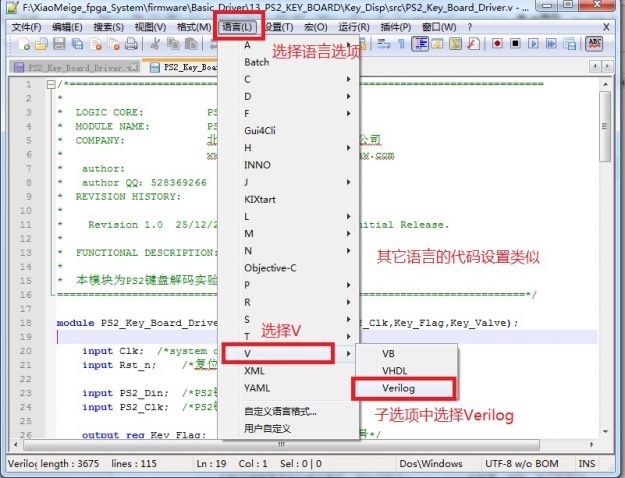Toggle the Word wrap toolbar icon

[383, 44]
